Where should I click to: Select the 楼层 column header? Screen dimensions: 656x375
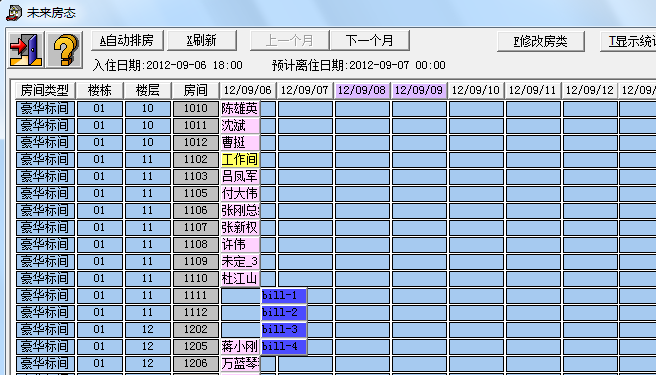point(147,90)
